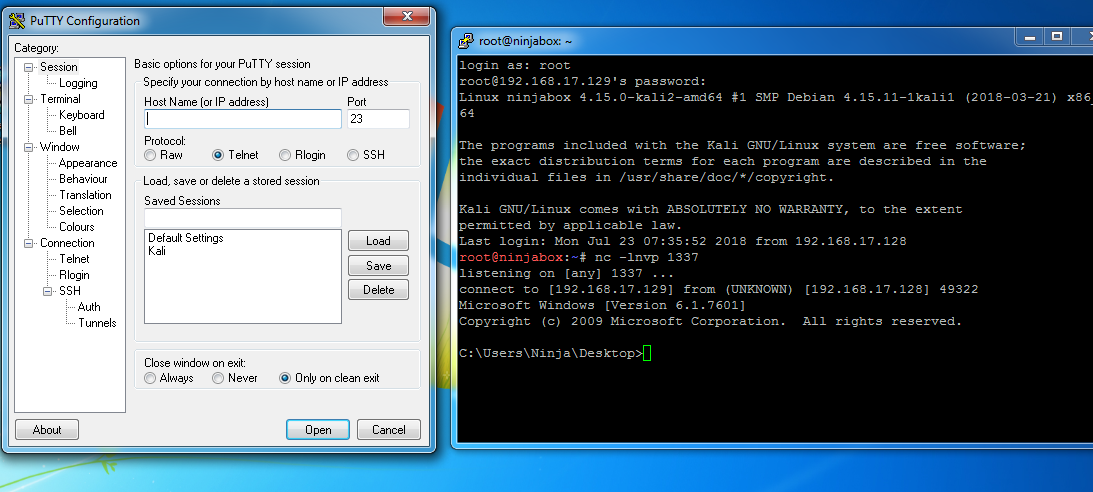The image size is (1093, 492).
Task: Open the Telnet item in category tree
Action: (74, 259)
